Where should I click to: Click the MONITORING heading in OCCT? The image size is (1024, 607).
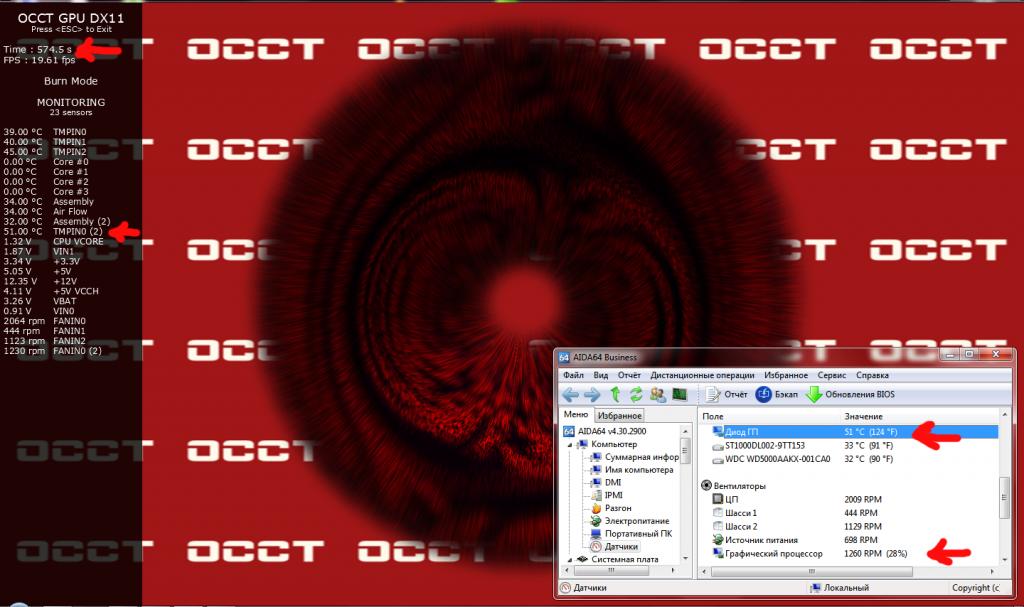click(x=71, y=102)
